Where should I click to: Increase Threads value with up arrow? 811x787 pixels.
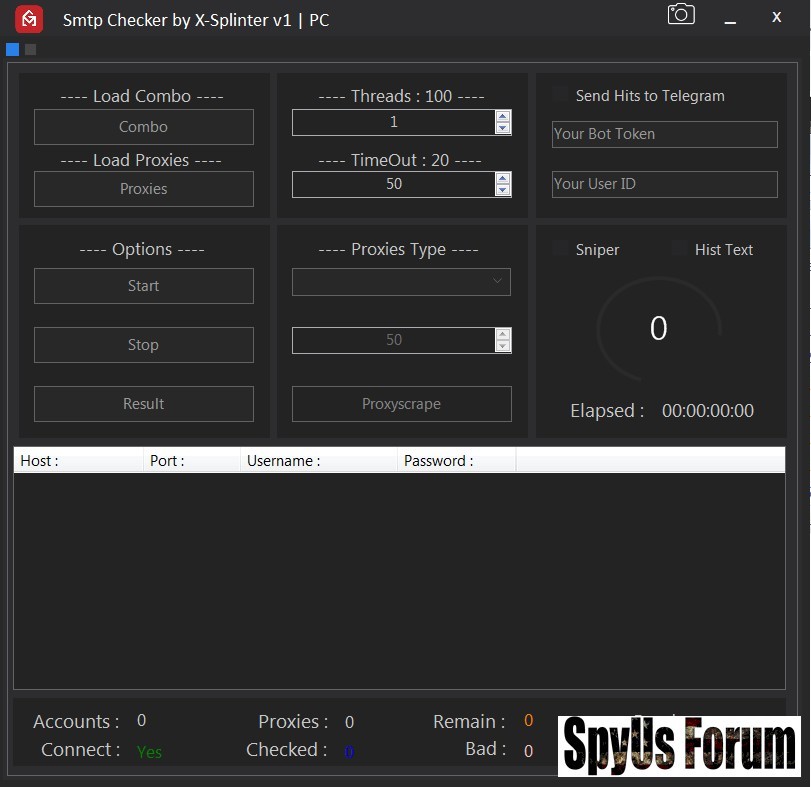click(503, 116)
